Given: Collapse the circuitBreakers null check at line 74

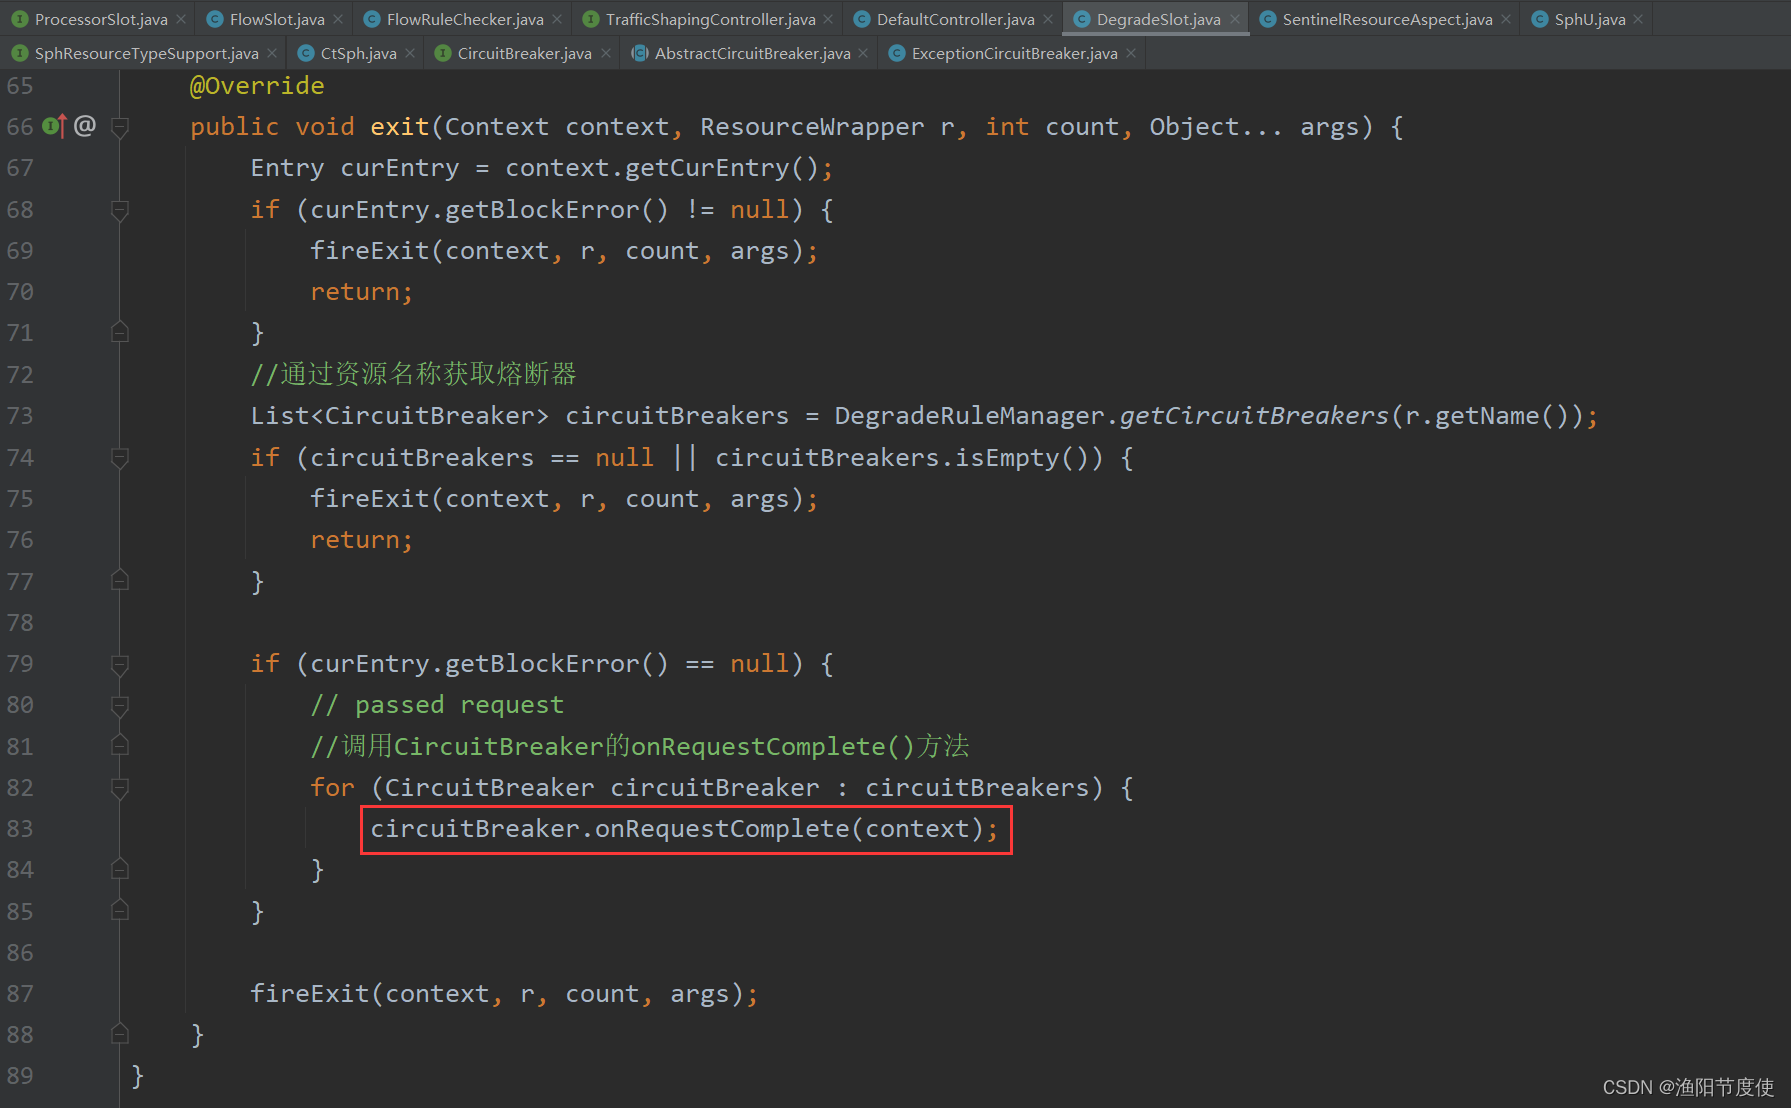Looking at the screenshot, I should (x=120, y=458).
